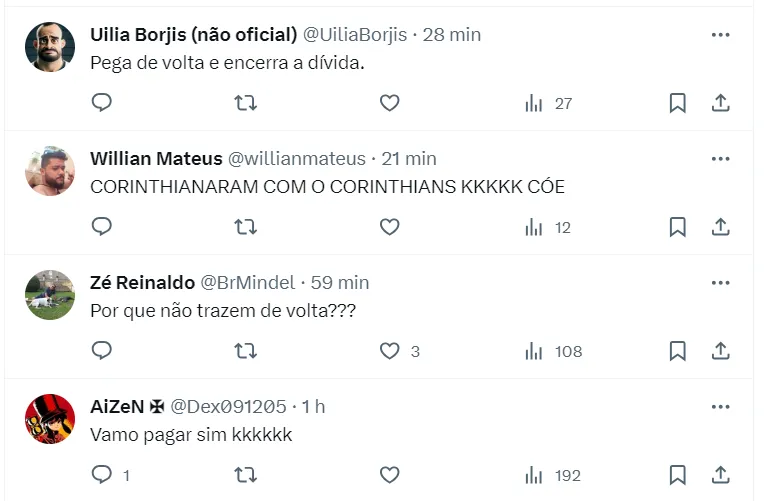
Task: Open the 59 min timestamp link
Action: (x=340, y=283)
